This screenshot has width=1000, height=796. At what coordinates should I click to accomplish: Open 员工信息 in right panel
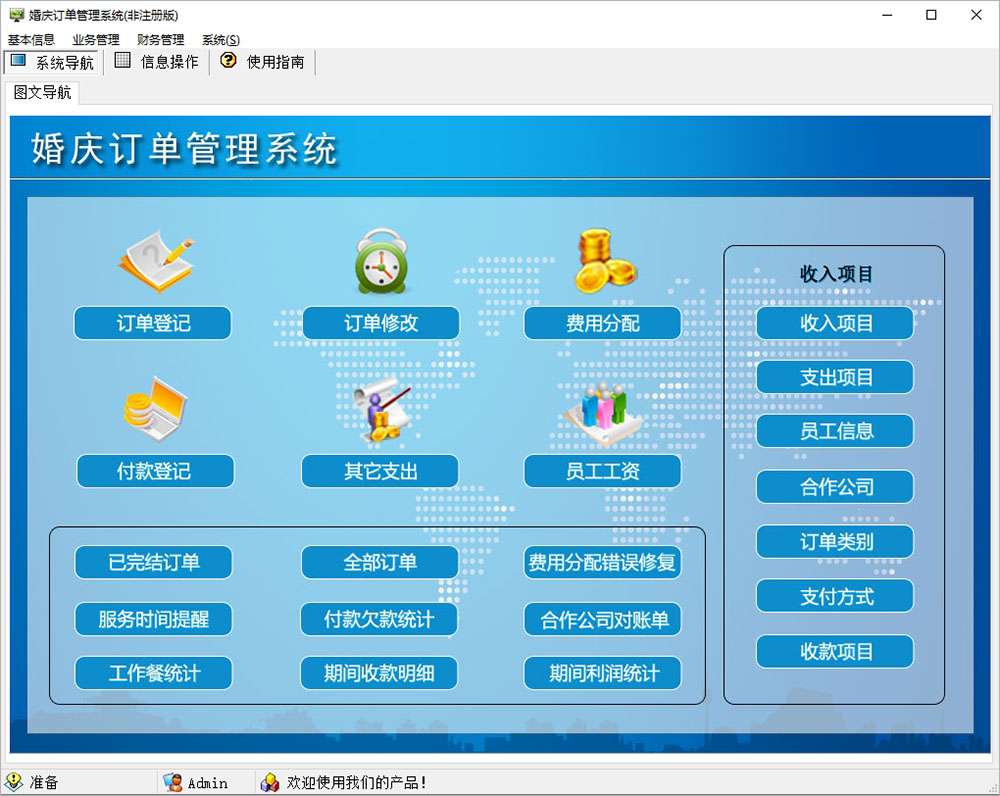(x=835, y=431)
